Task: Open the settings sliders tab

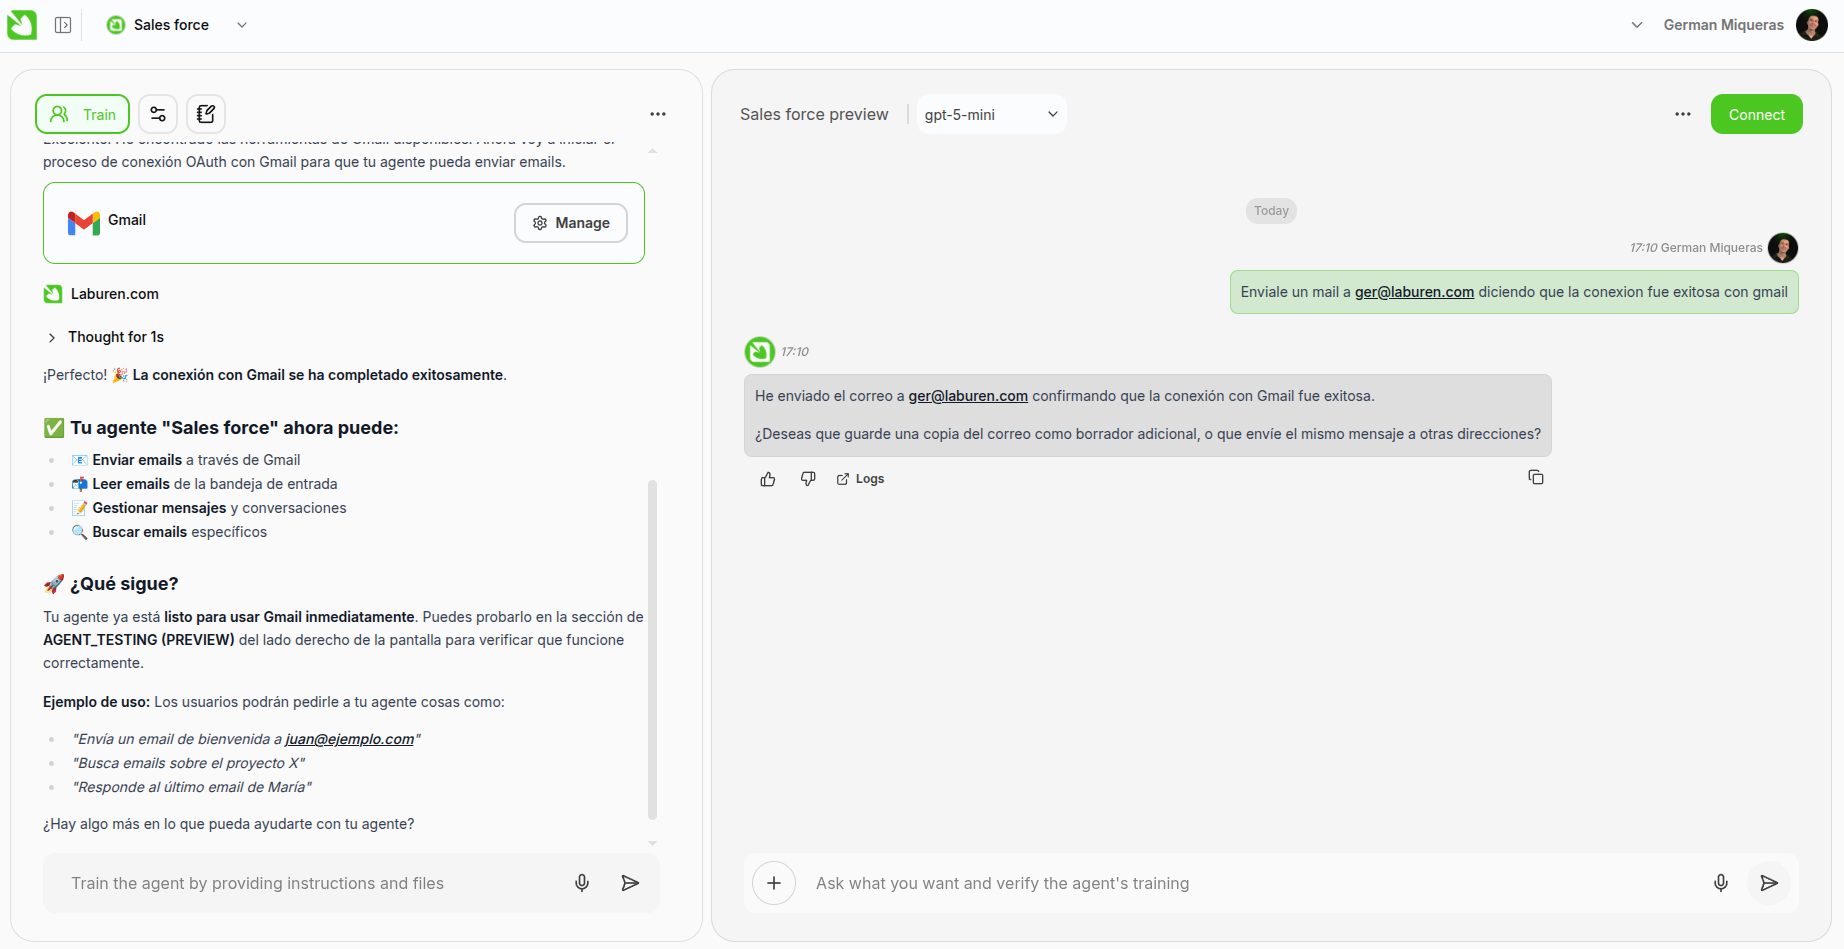Action: click(x=158, y=114)
